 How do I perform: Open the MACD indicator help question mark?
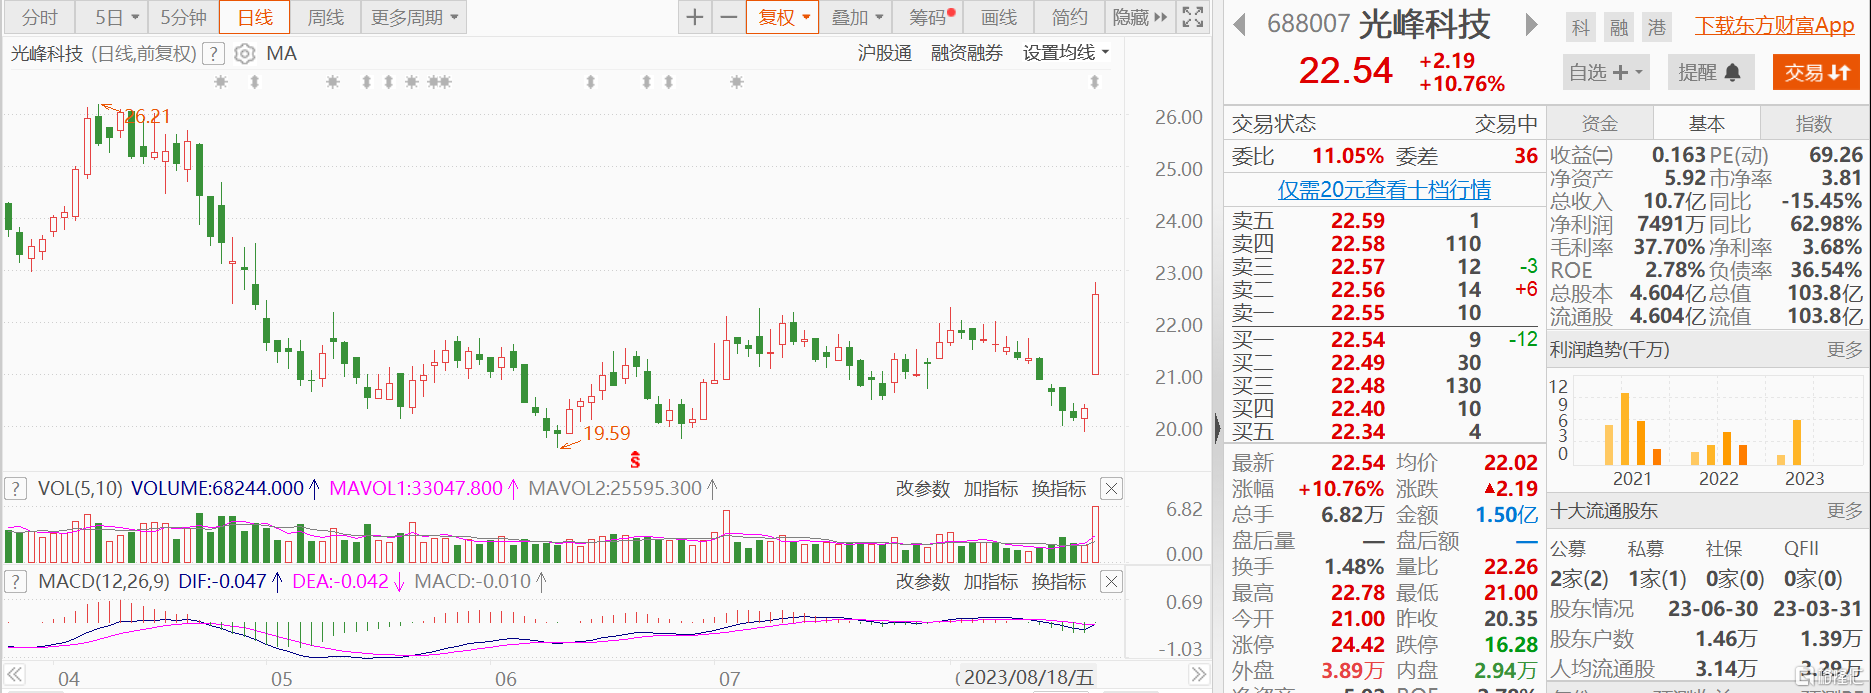15,582
